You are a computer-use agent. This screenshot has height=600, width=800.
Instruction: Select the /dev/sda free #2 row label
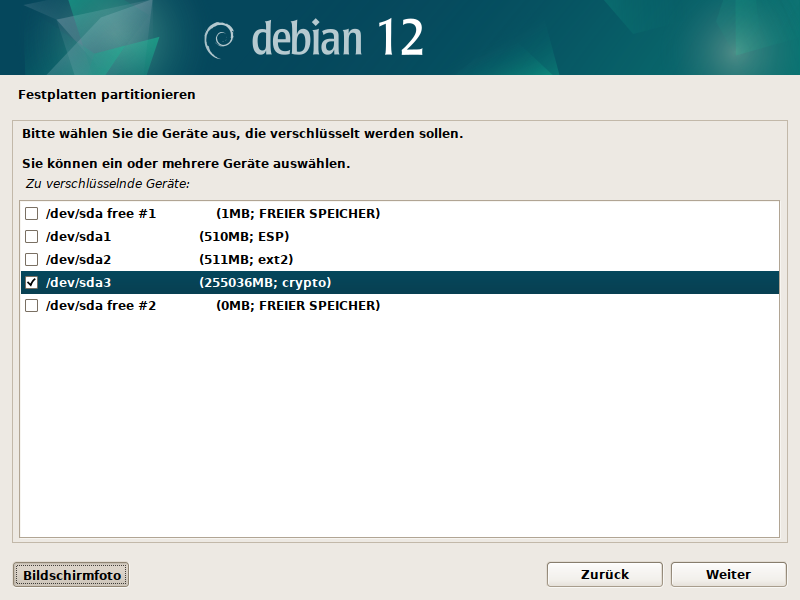point(101,306)
